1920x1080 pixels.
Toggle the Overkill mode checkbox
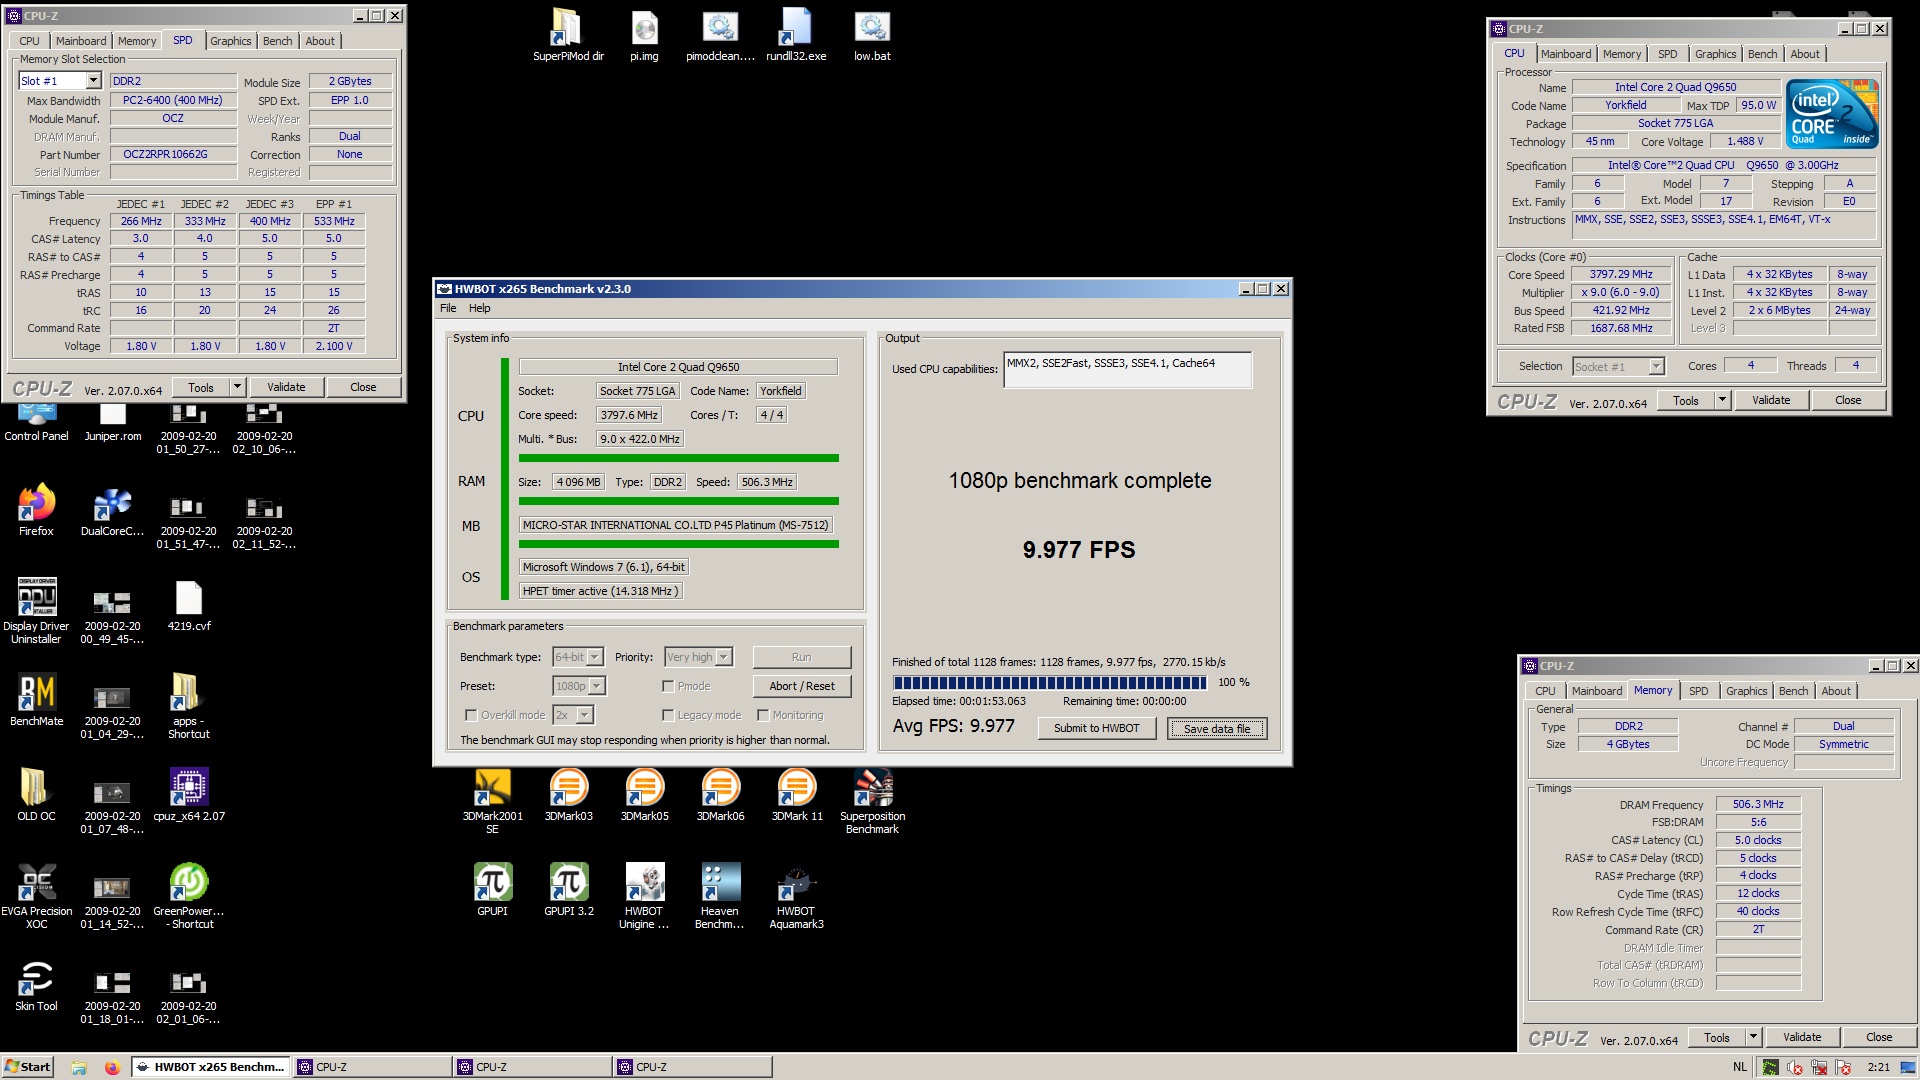471,715
